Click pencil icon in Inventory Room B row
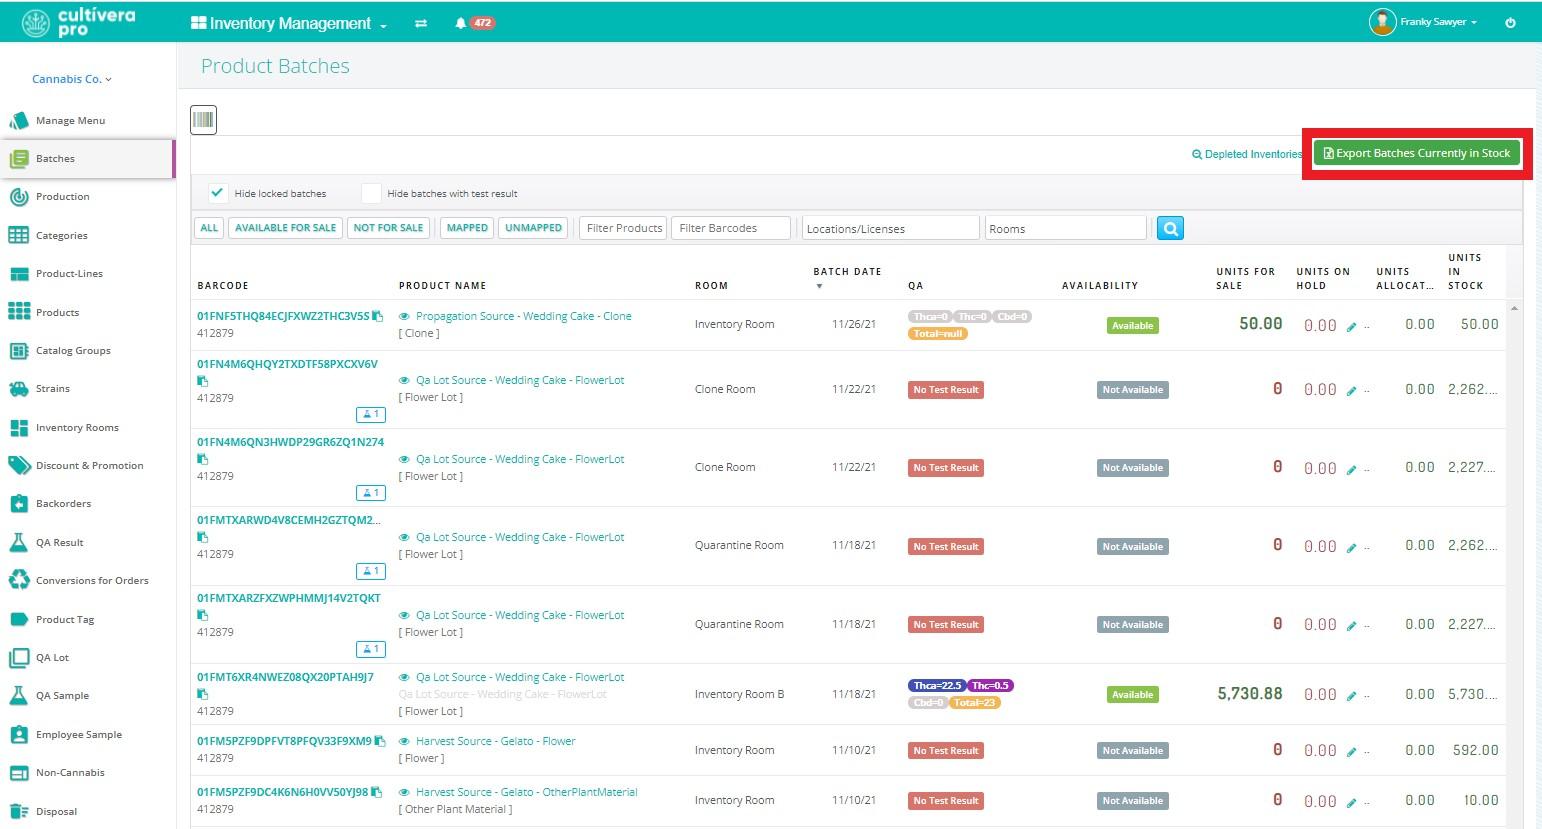 point(1351,696)
